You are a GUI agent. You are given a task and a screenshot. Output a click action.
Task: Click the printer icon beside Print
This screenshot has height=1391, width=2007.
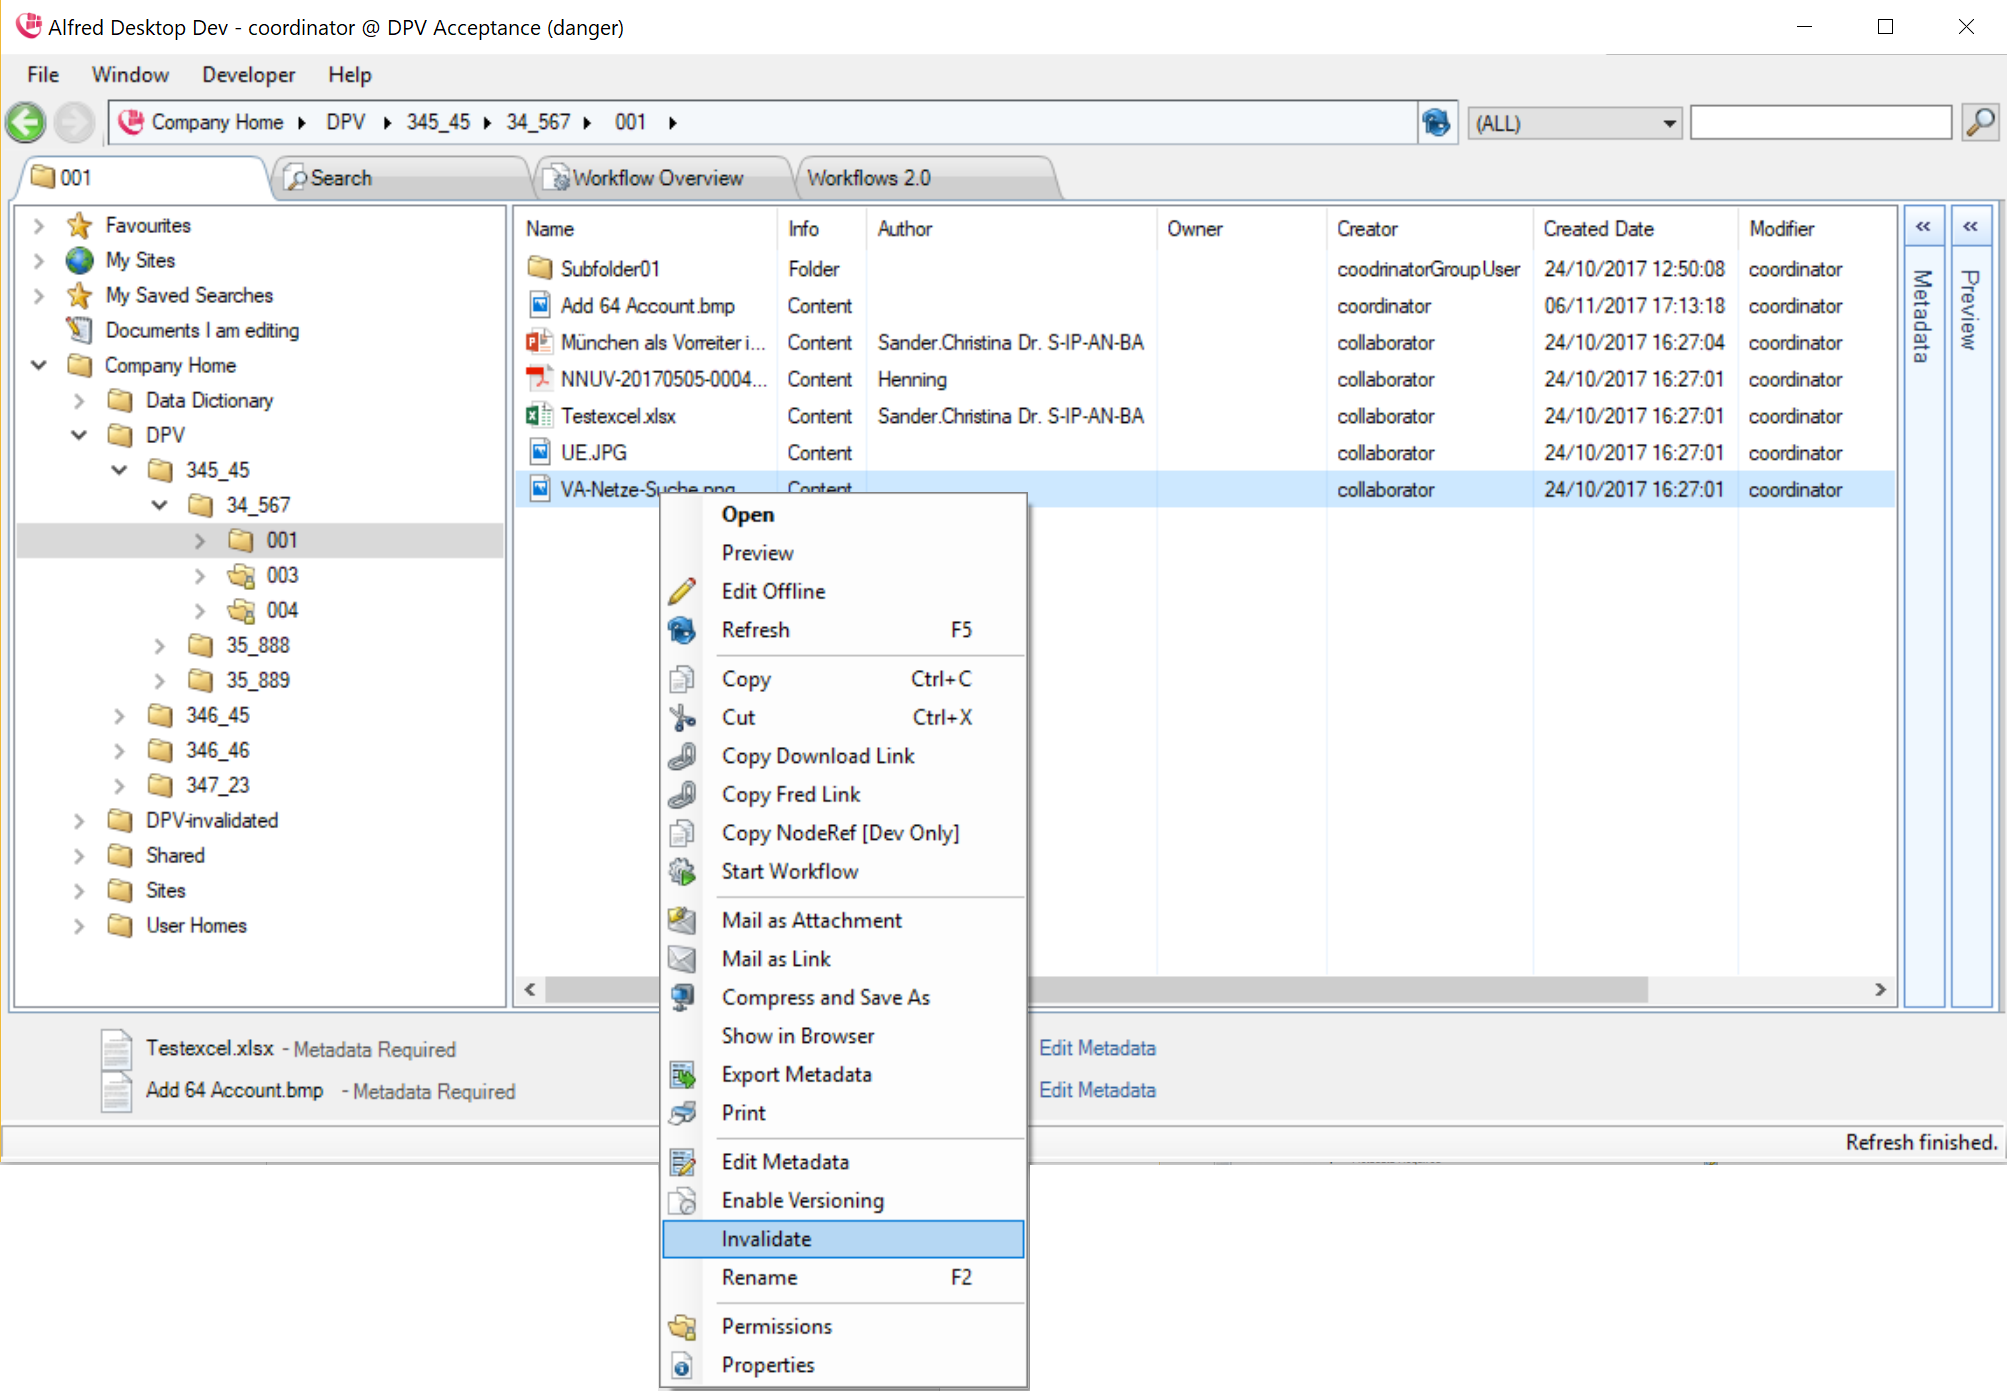(682, 1113)
